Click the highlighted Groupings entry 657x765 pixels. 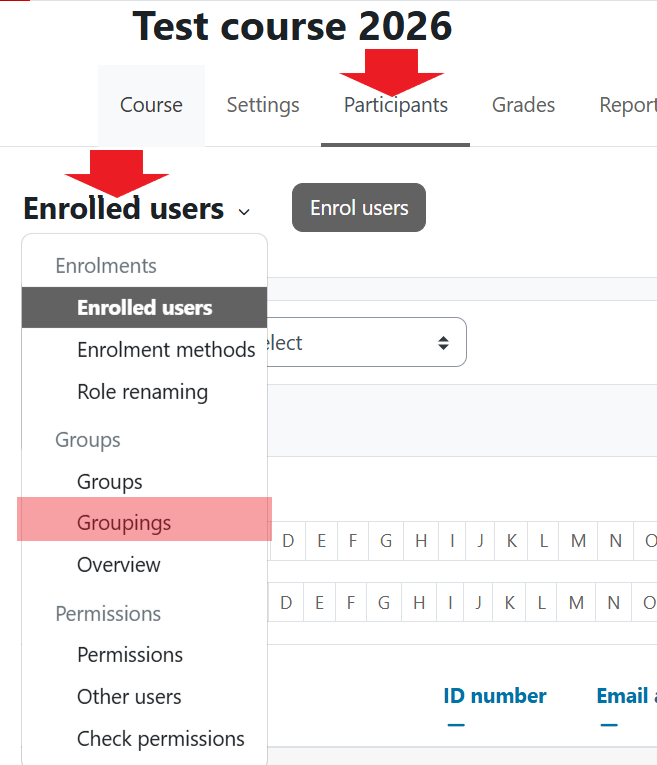124,523
